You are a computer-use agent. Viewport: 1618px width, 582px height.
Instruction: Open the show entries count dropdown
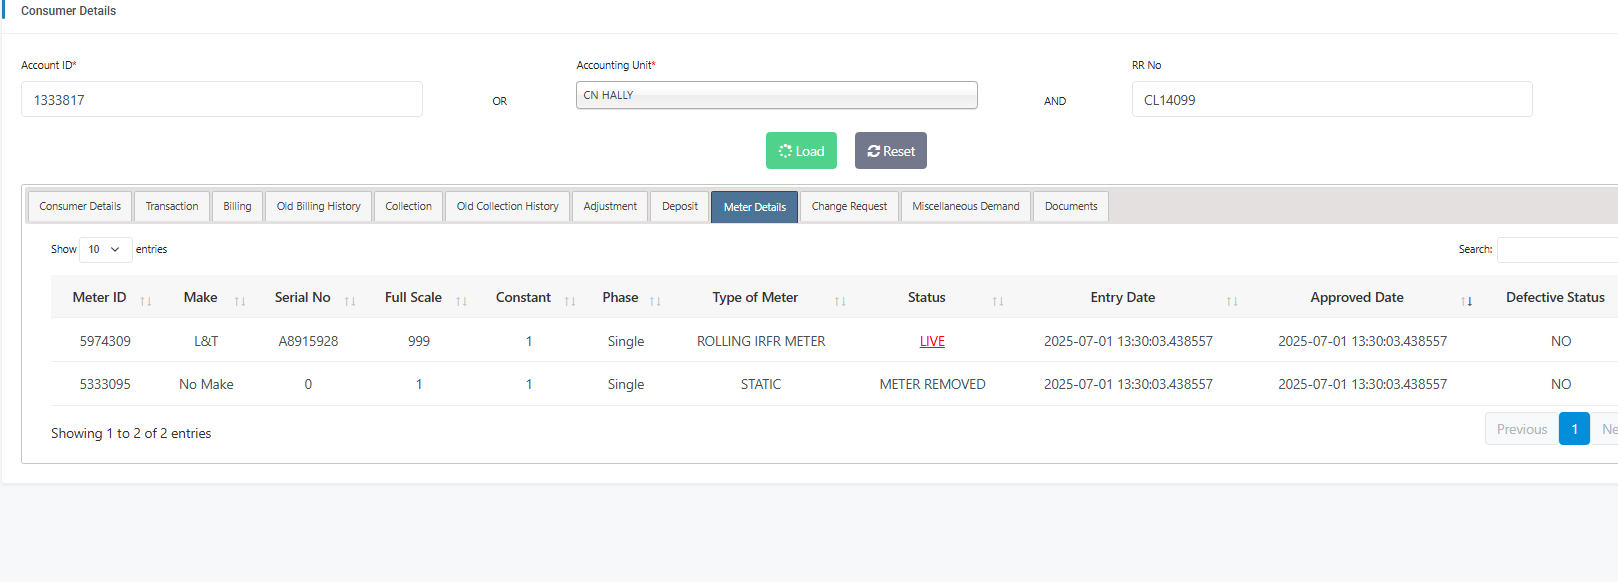coord(105,249)
